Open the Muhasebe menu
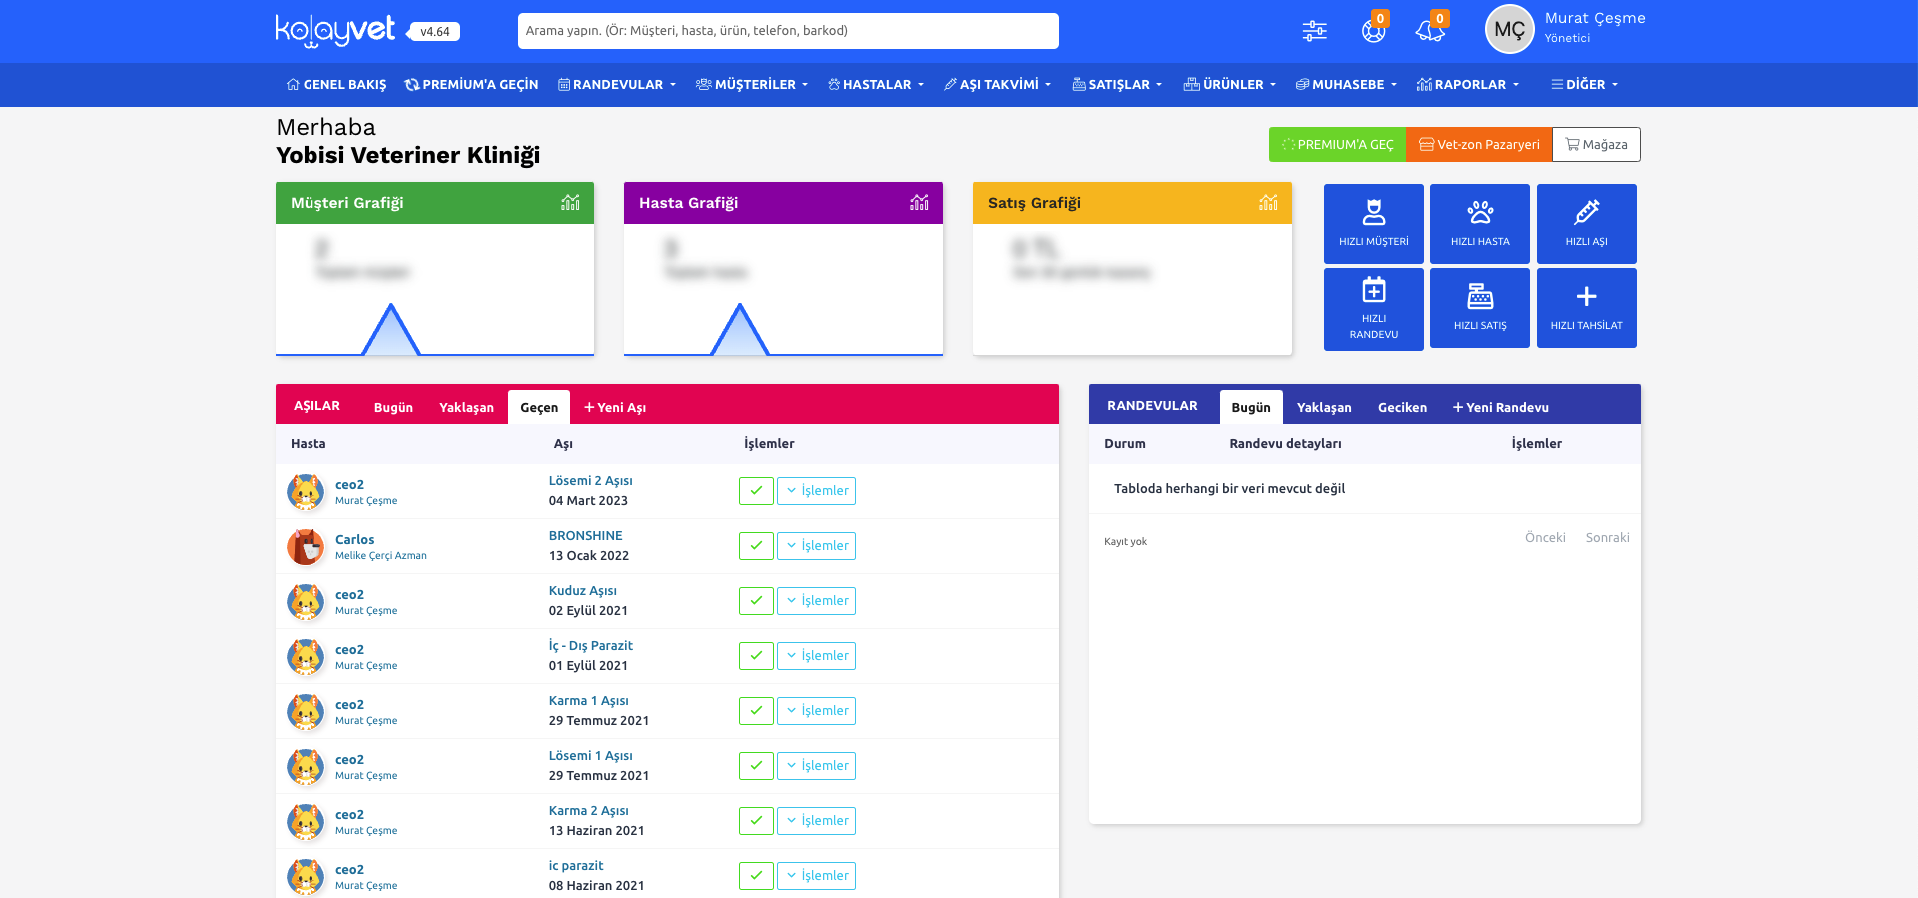 click(x=1346, y=85)
